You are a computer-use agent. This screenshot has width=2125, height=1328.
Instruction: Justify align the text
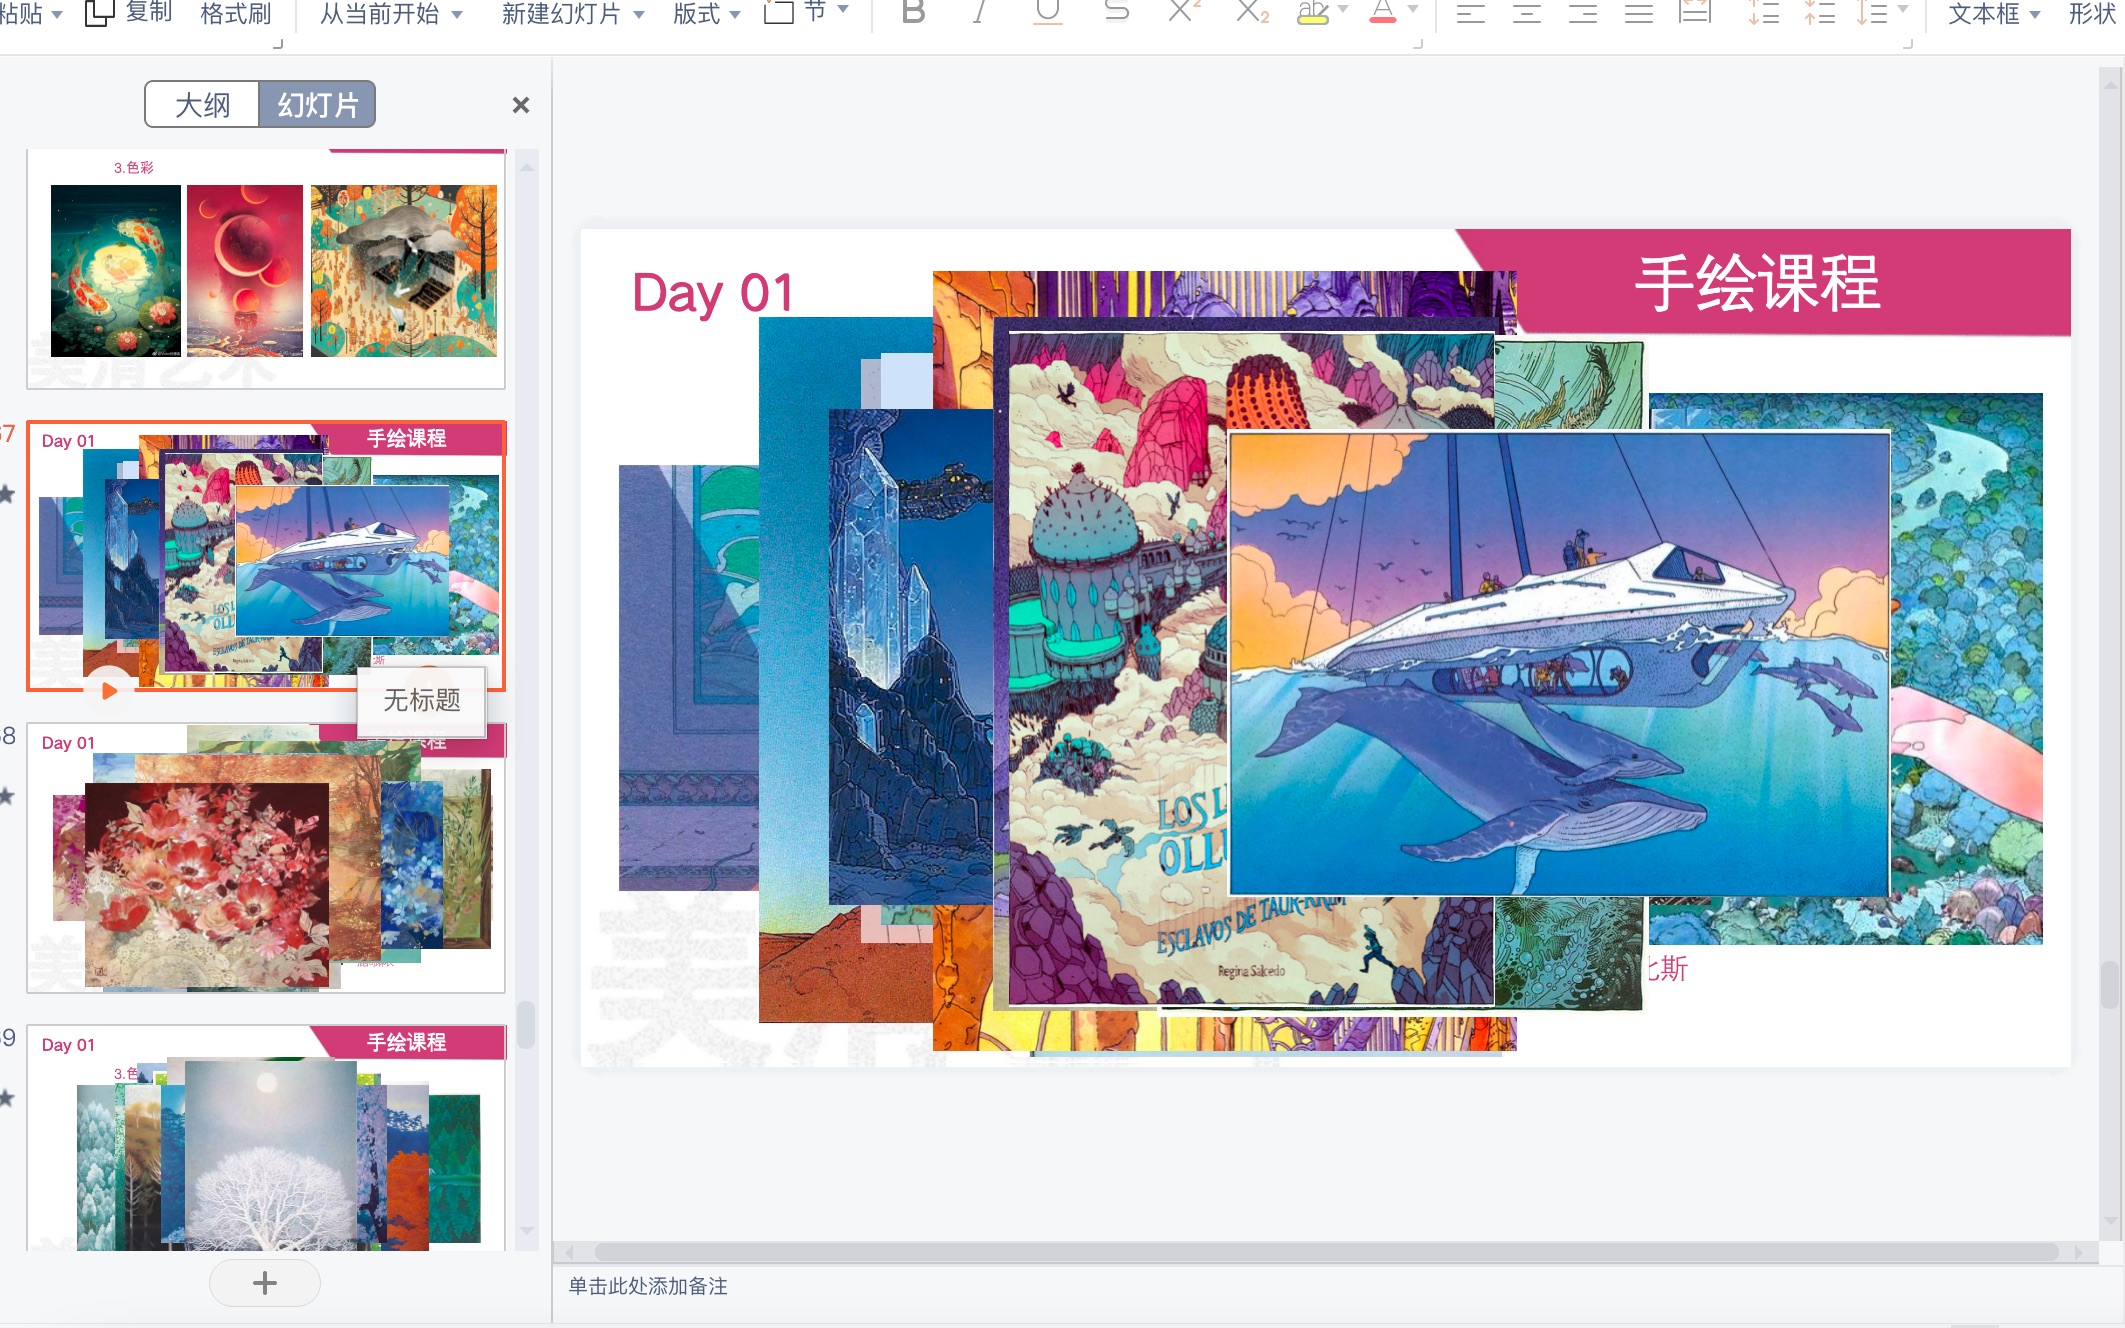(1638, 13)
